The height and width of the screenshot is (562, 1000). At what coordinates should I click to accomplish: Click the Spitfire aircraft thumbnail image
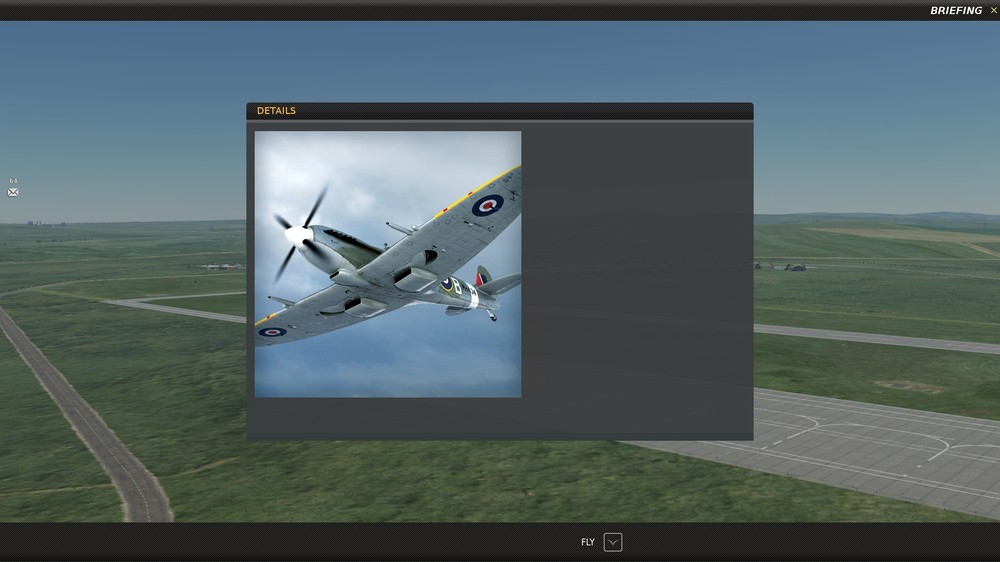tap(388, 264)
